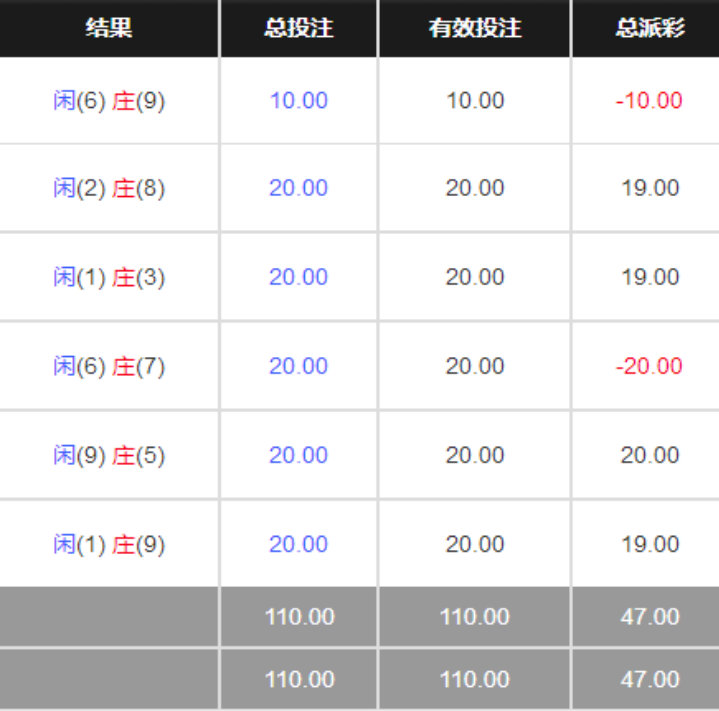Select the result cell 闲(6) 庄(9)
Screen dimensions: 719x711
[x=109, y=100]
